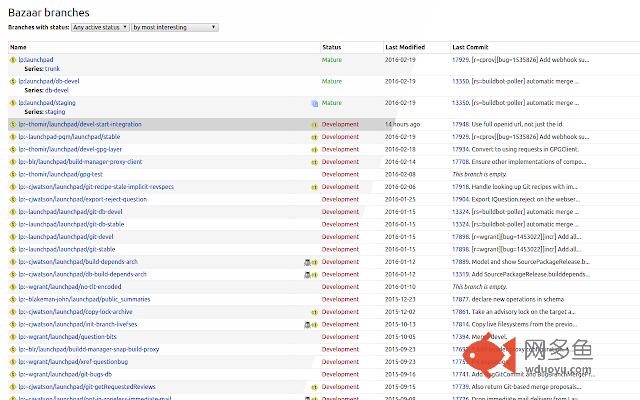Open revision 17877 last commit link
Screen dimensions: 640x400
point(461,299)
